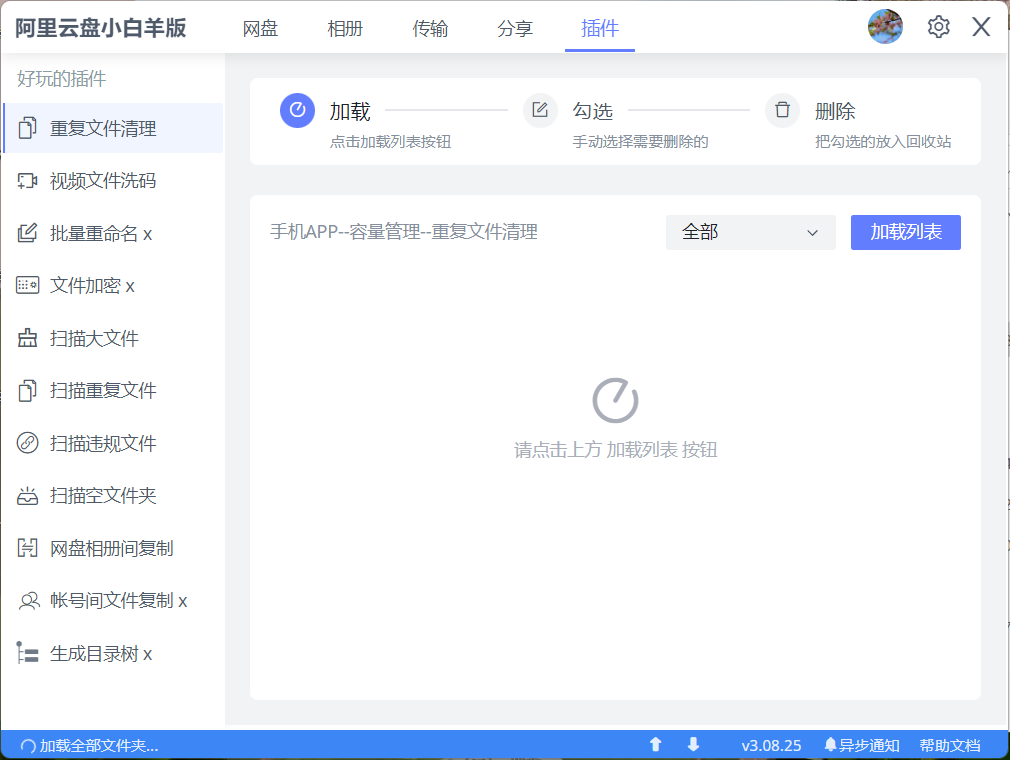
Task: Go to the 分享 tab
Action: click(x=515, y=29)
